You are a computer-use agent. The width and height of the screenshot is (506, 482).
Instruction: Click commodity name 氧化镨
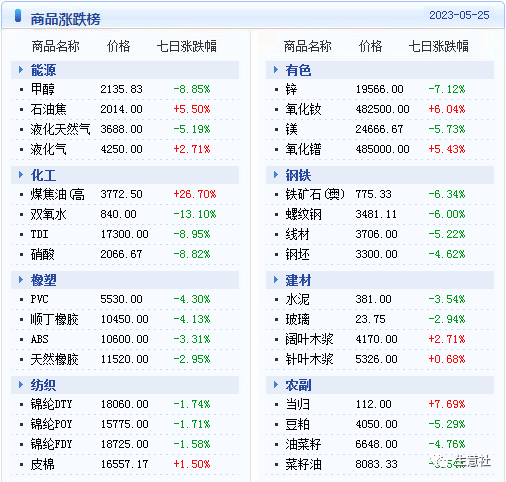303,149
